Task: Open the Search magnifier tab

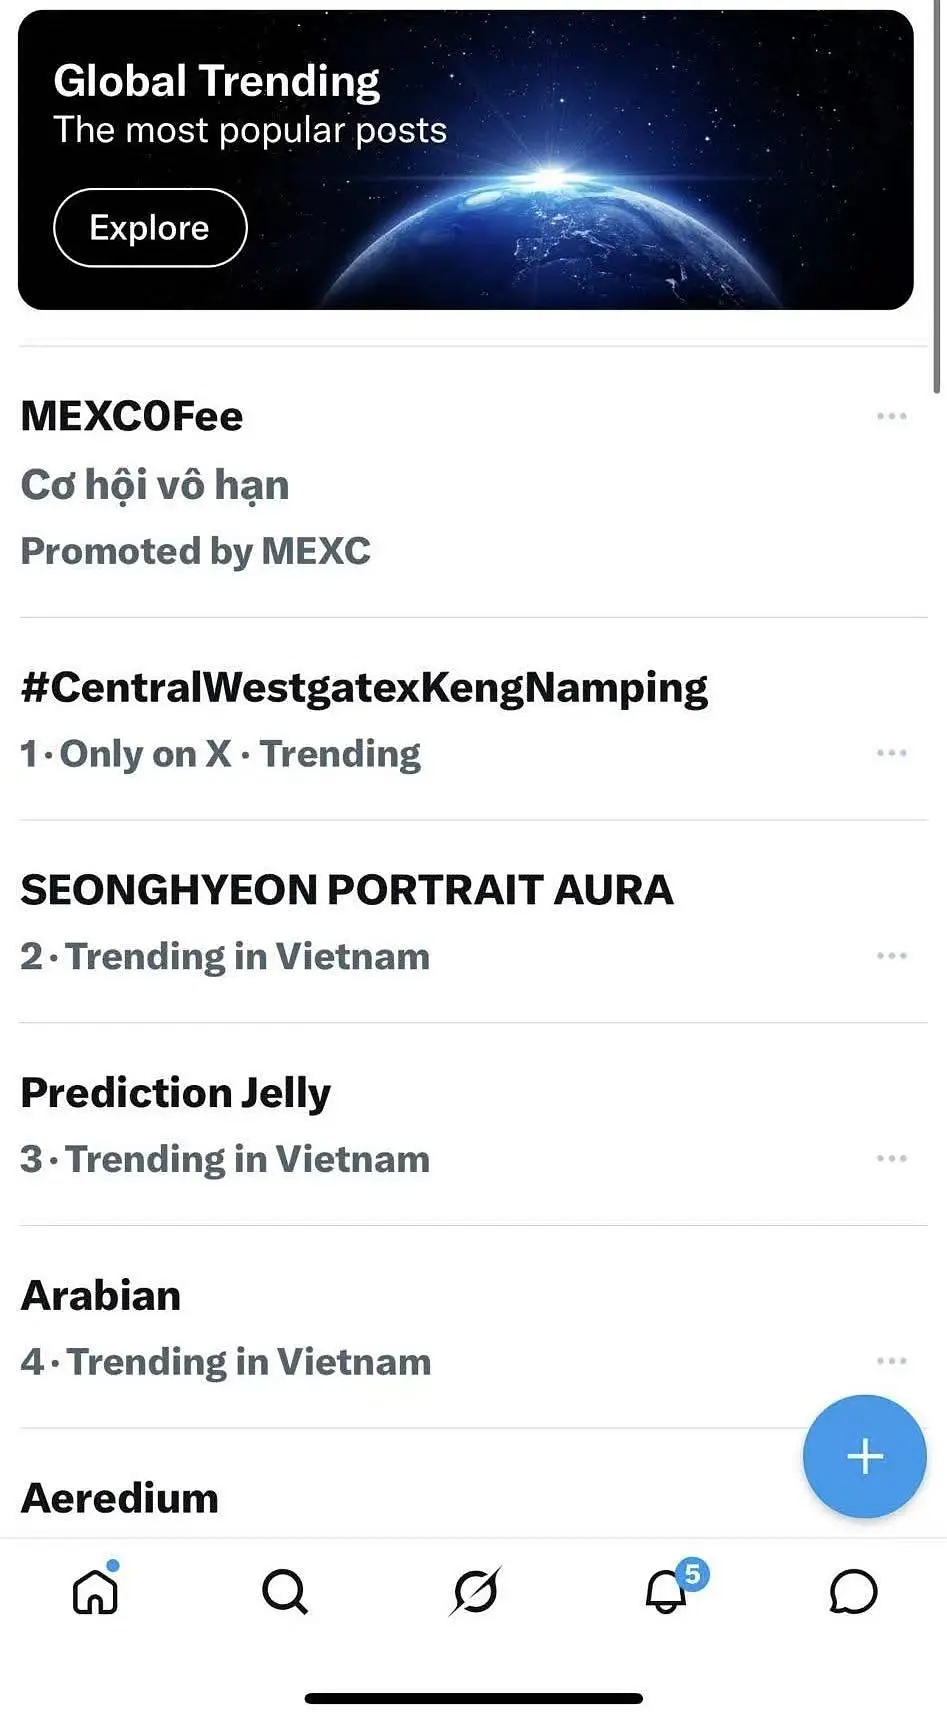Action: (285, 1591)
